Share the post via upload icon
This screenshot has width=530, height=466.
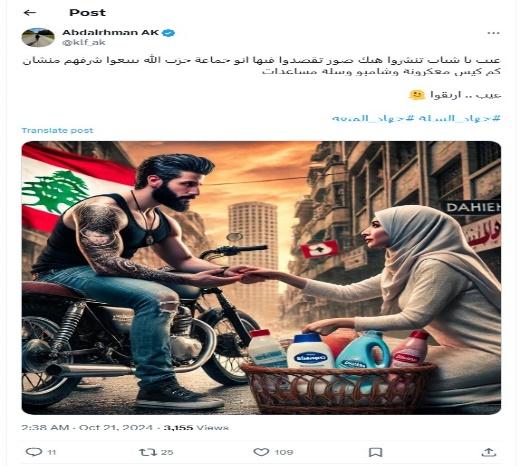(488, 452)
